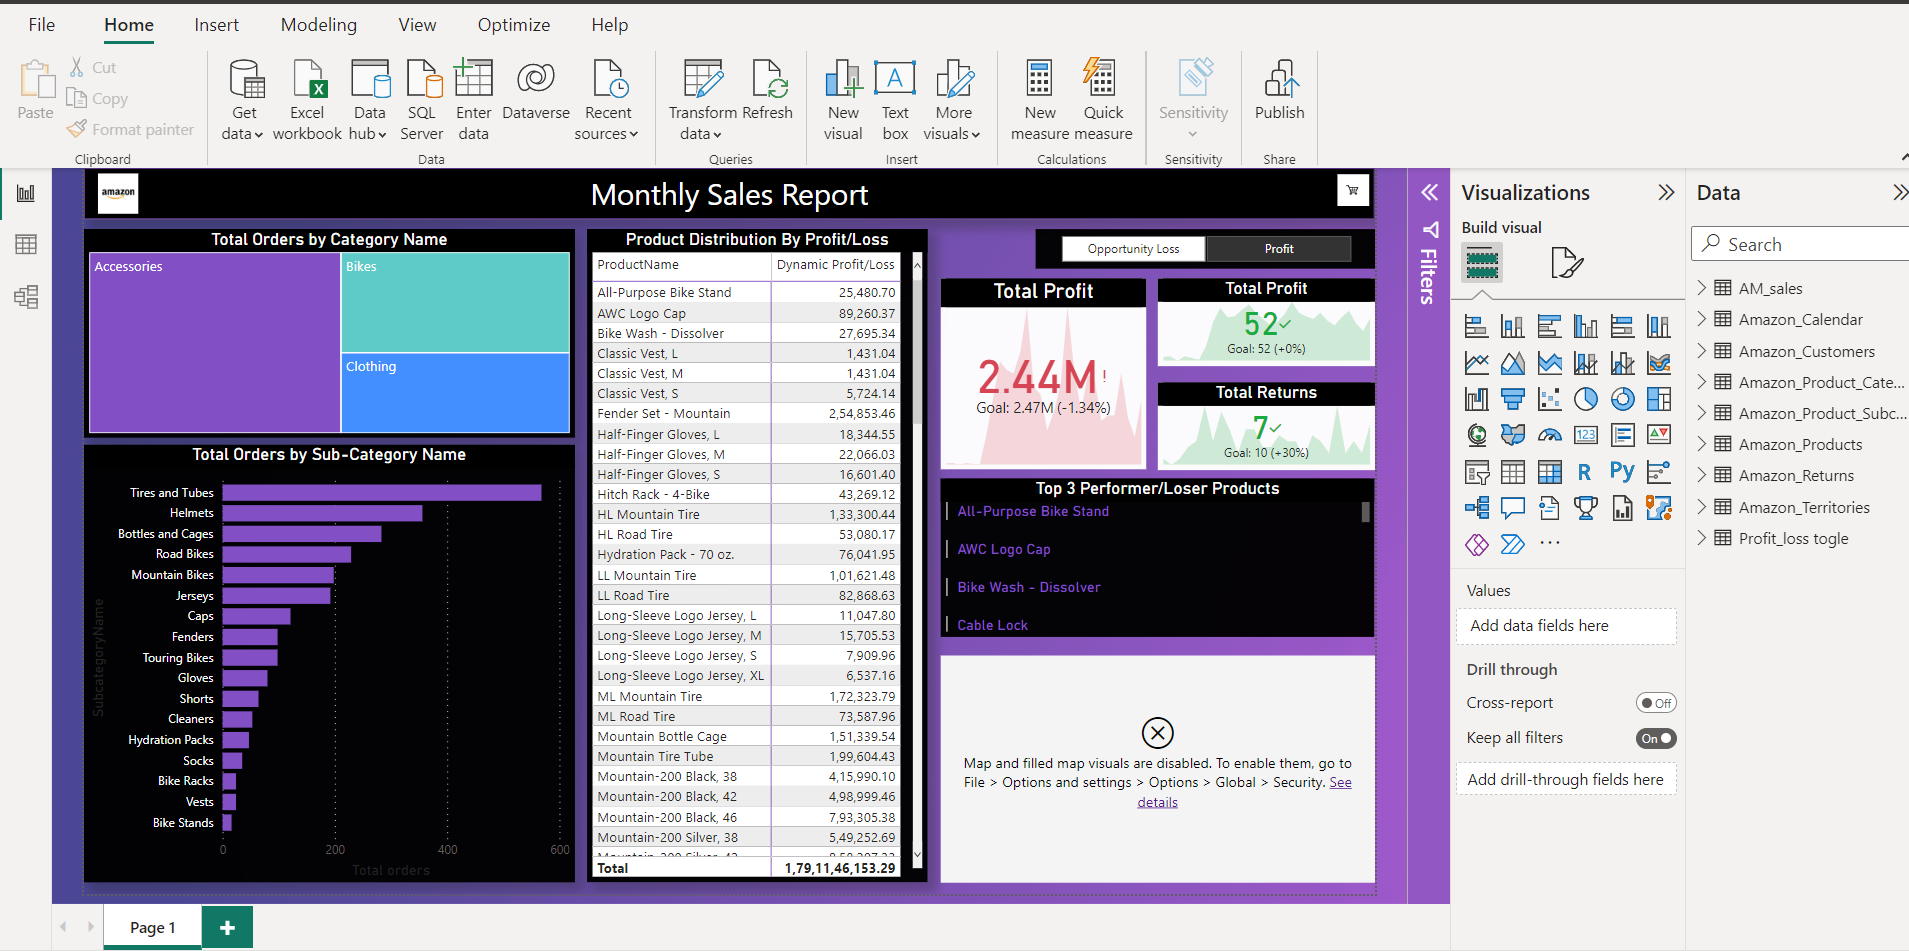Image resolution: width=1909 pixels, height=951 pixels.
Task: Turn on Cross-report drill through
Action: point(1656,702)
